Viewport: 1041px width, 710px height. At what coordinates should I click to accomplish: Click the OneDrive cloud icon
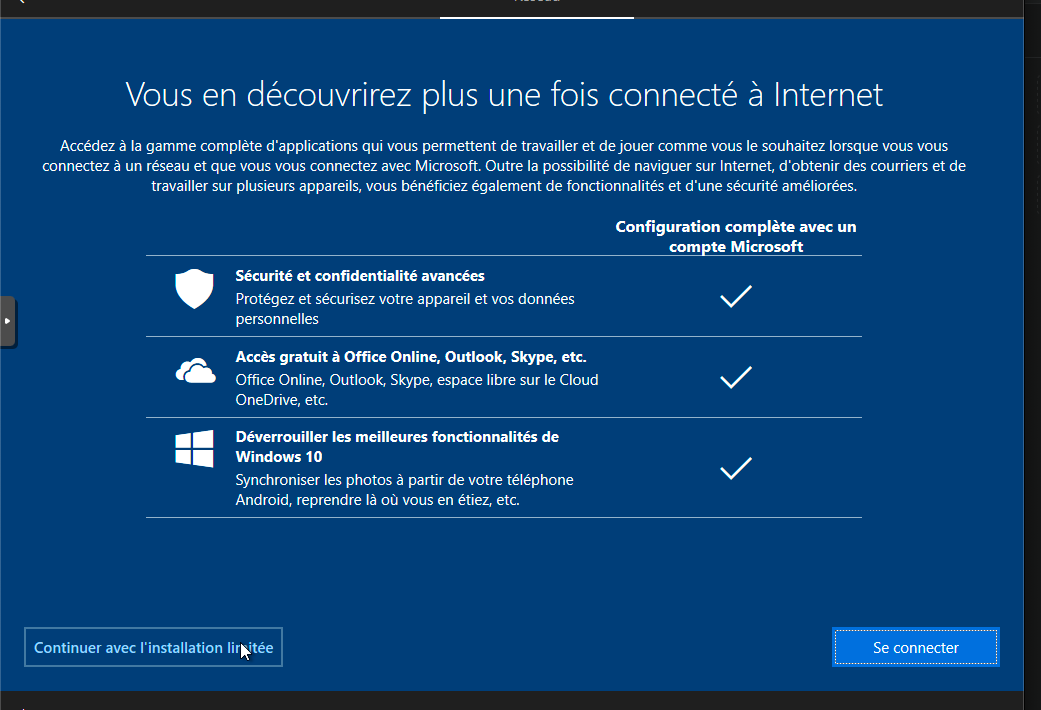195,372
